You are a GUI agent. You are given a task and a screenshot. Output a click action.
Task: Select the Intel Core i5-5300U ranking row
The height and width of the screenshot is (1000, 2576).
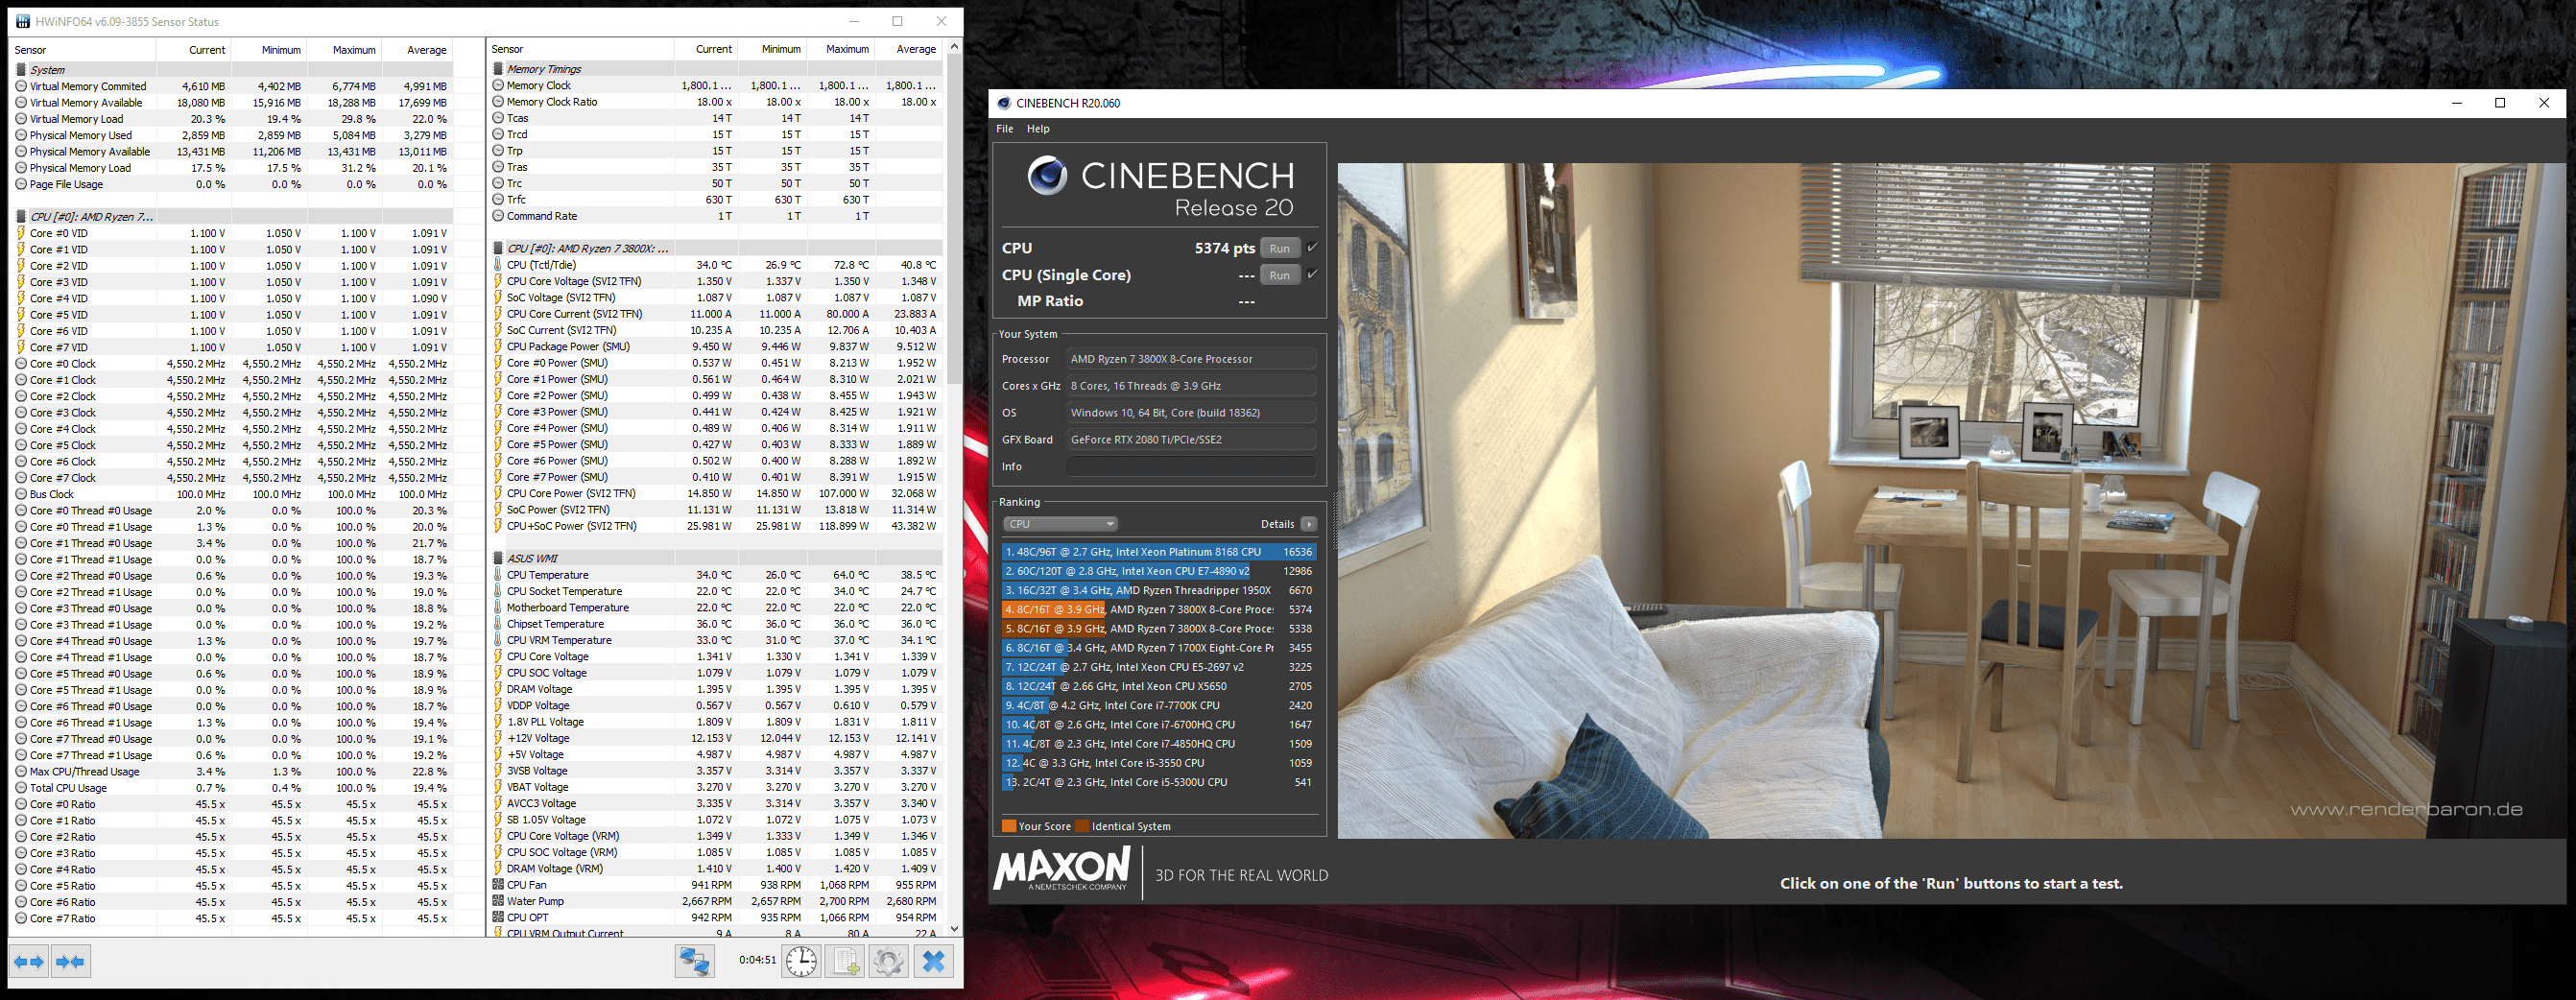[1159, 782]
